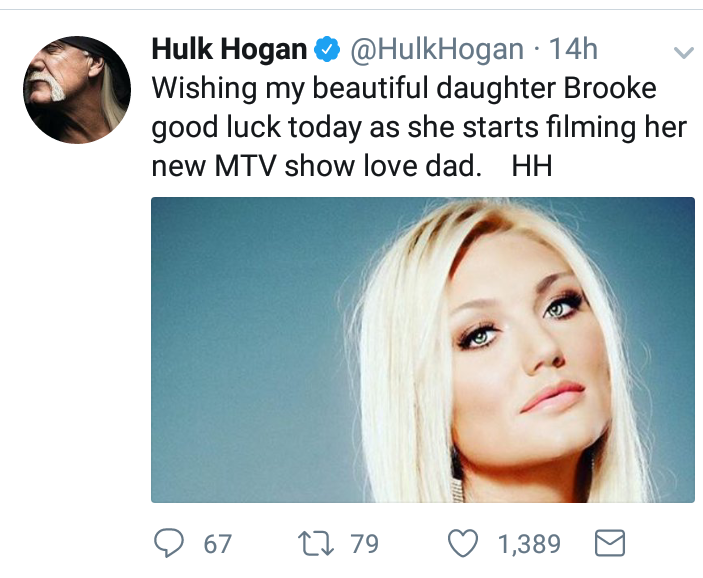Click the reply speech bubble icon
The height and width of the screenshot is (578, 703).
[x=169, y=543]
